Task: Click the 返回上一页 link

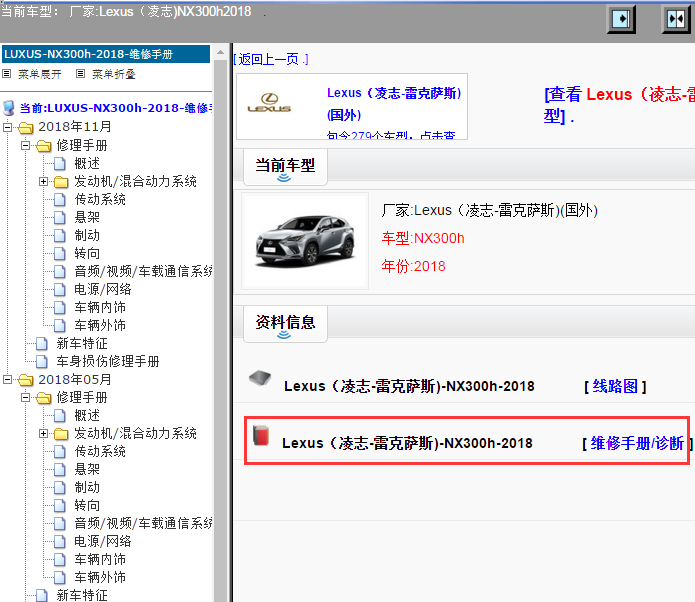Action: point(271,59)
